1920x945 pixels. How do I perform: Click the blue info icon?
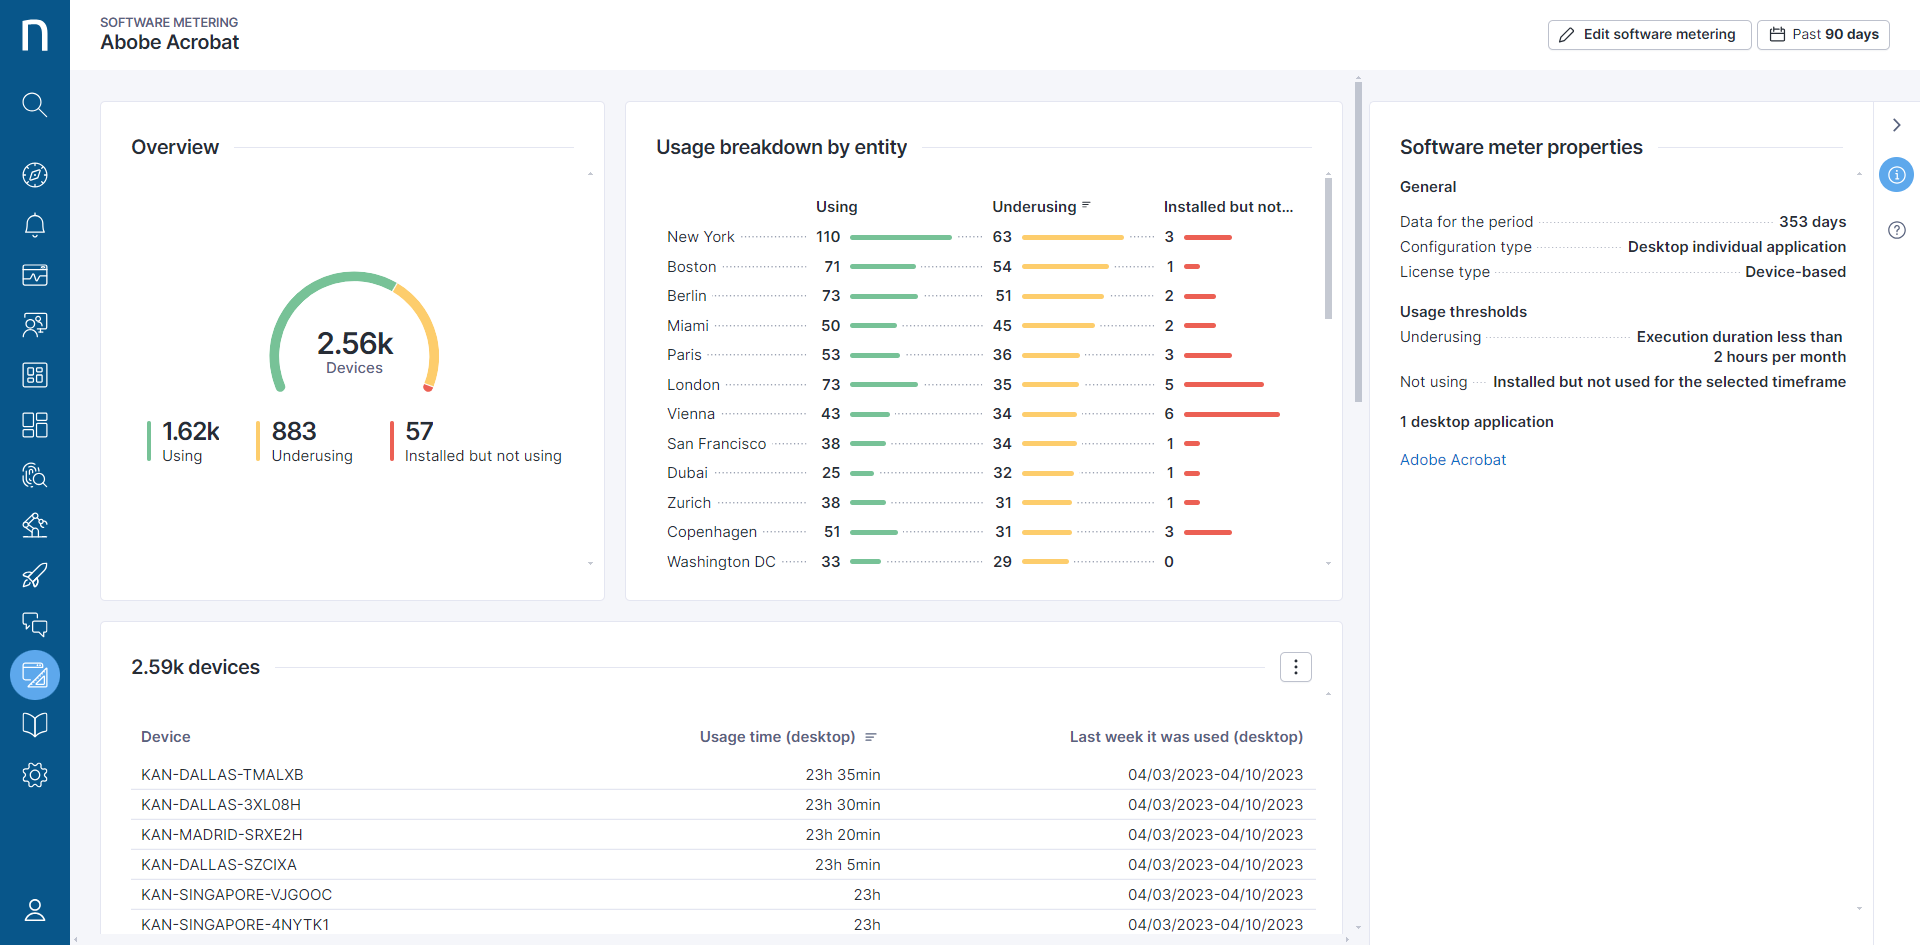coord(1896,175)
